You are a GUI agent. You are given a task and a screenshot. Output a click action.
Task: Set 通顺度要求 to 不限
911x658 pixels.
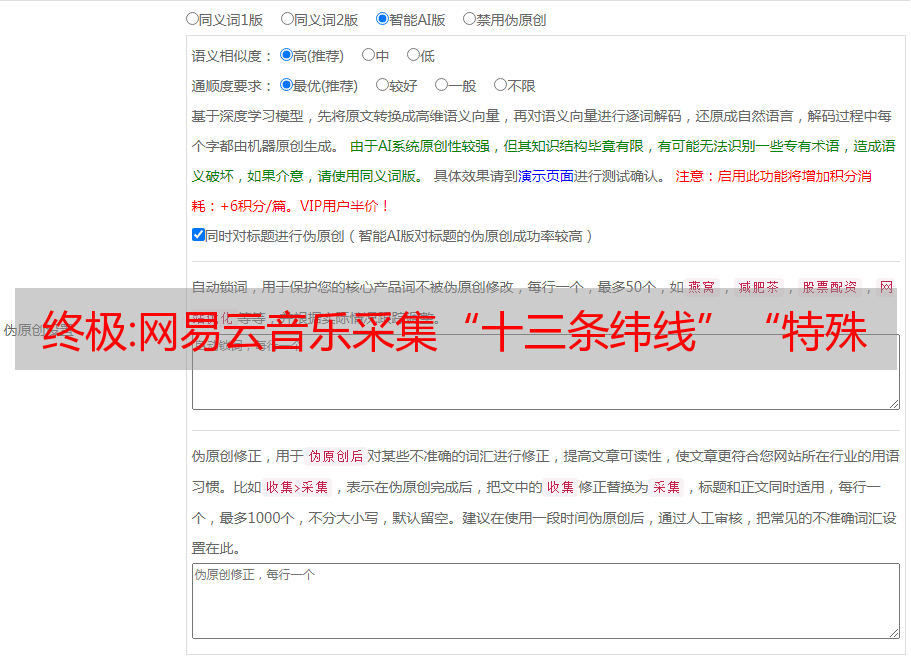pyautogui.click(x=500, y=86)
